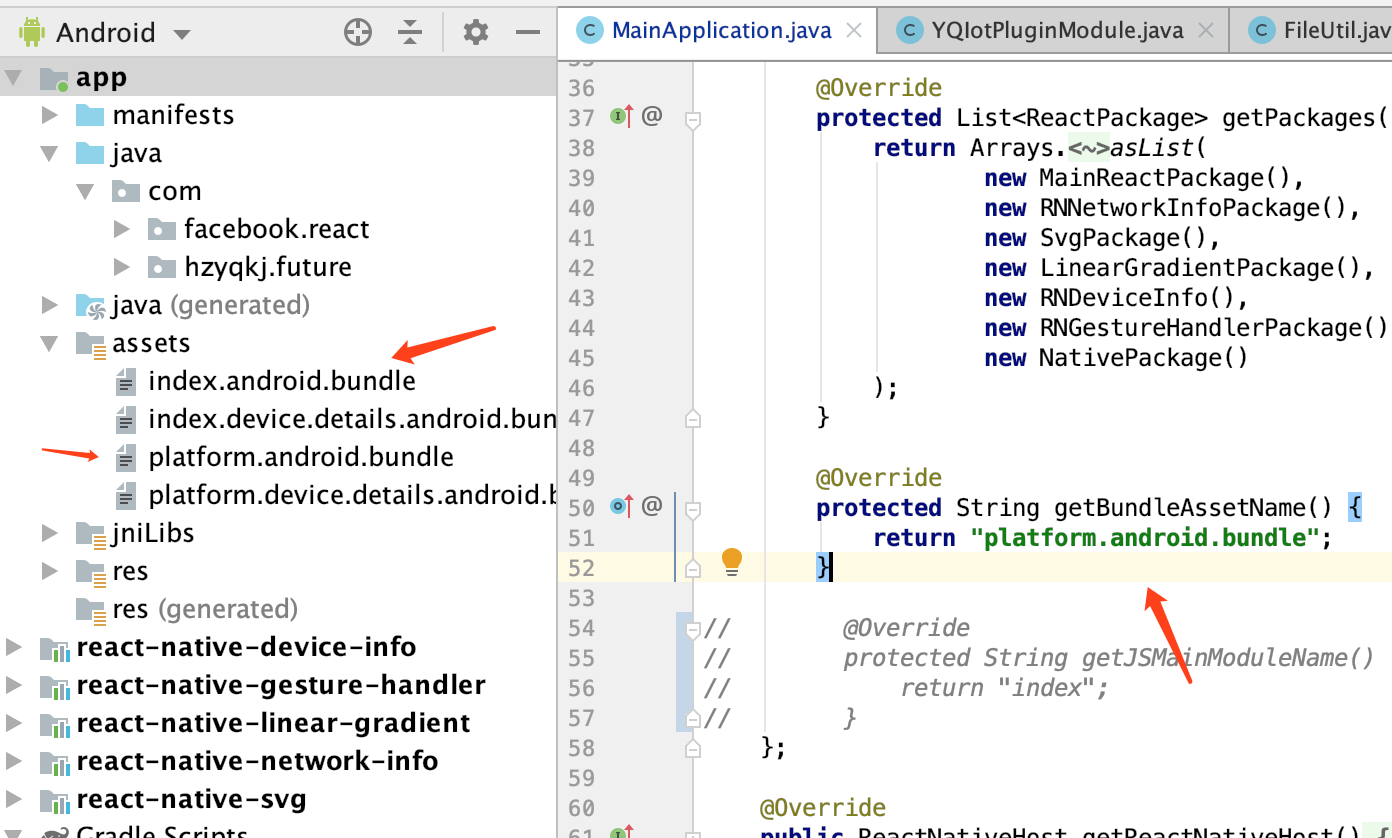Expand the manifests folder
The width and height of the screenshot is (1392, 838).
click(50, 115)
